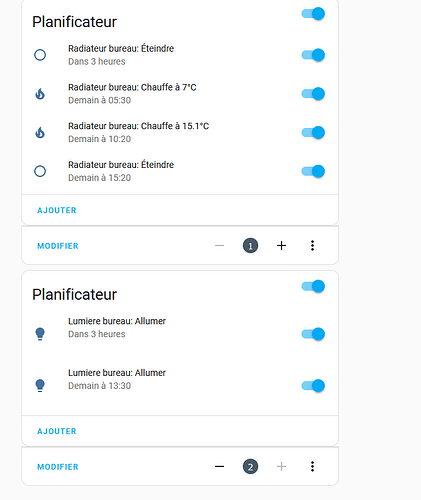Click the plus icon beside badge 1
This screenshot has width=421, height=500.
(281, 246)
